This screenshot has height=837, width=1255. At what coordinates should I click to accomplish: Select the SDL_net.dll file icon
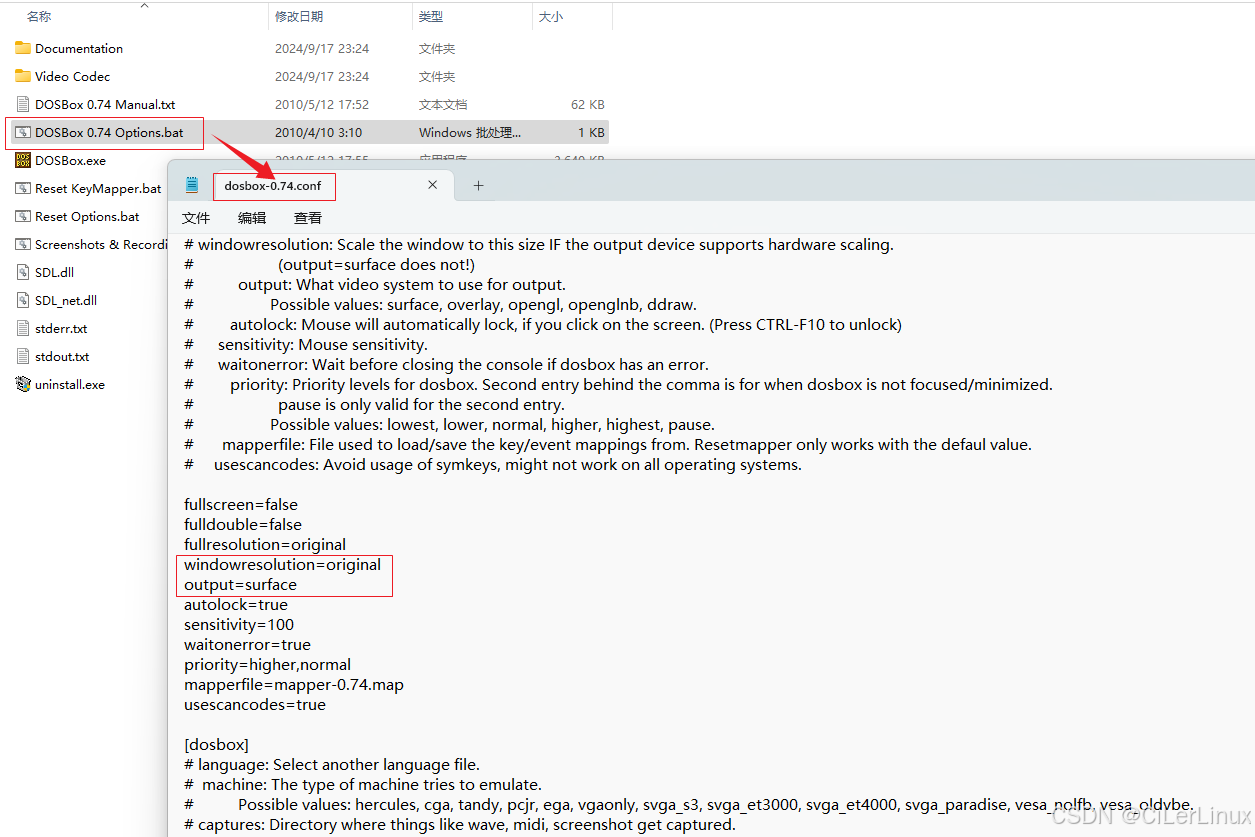23,300
